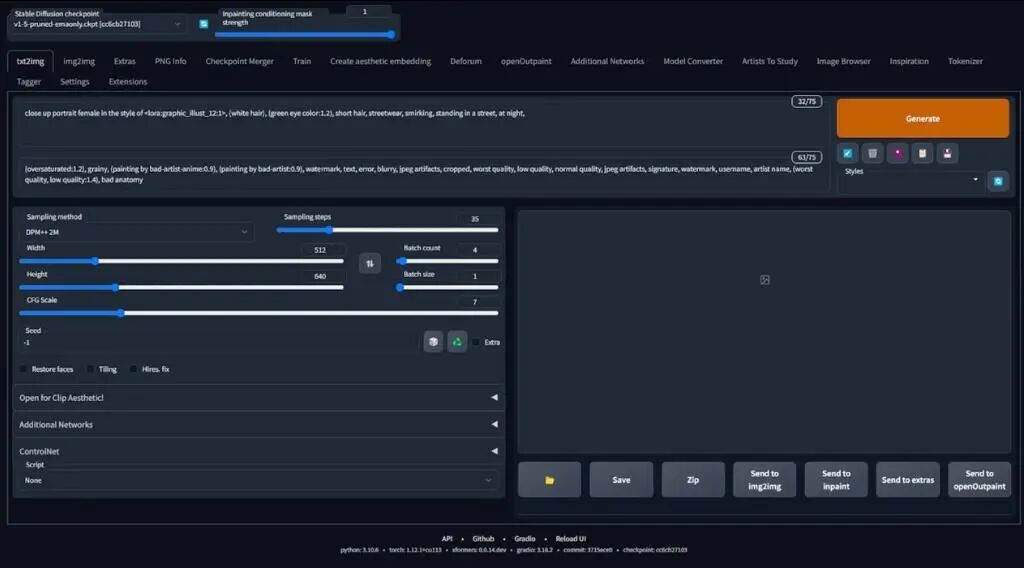The image size is (1024, 568).
Task: Click the Zip button
Action: (x=693, y=480)
